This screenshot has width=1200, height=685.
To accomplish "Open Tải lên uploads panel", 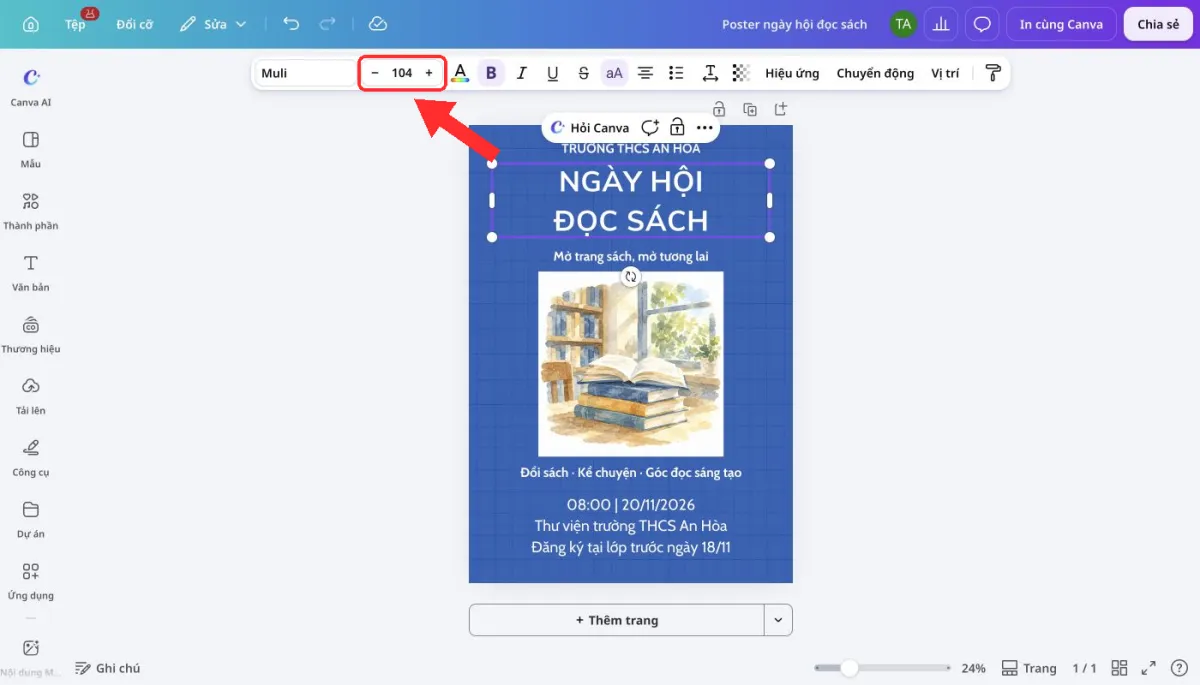I will [x=31, y=396].
